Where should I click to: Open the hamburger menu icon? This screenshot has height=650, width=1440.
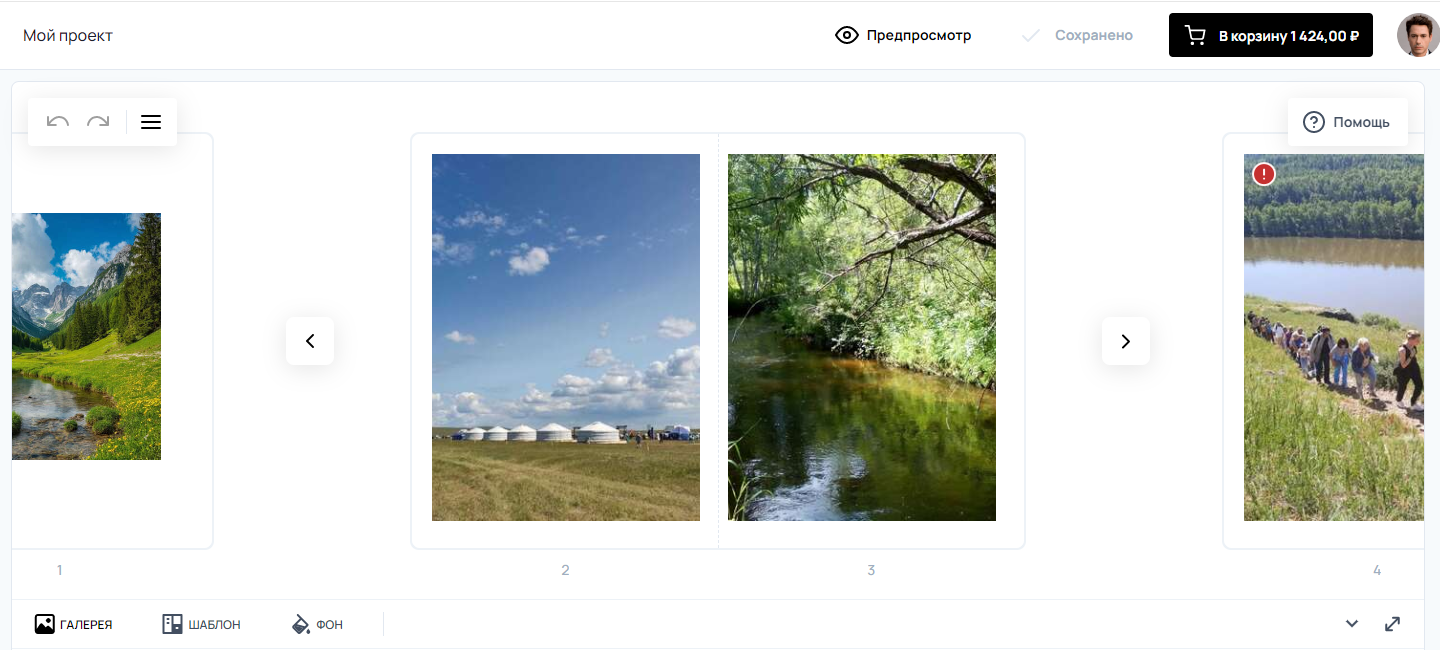(x=151, y=122)
